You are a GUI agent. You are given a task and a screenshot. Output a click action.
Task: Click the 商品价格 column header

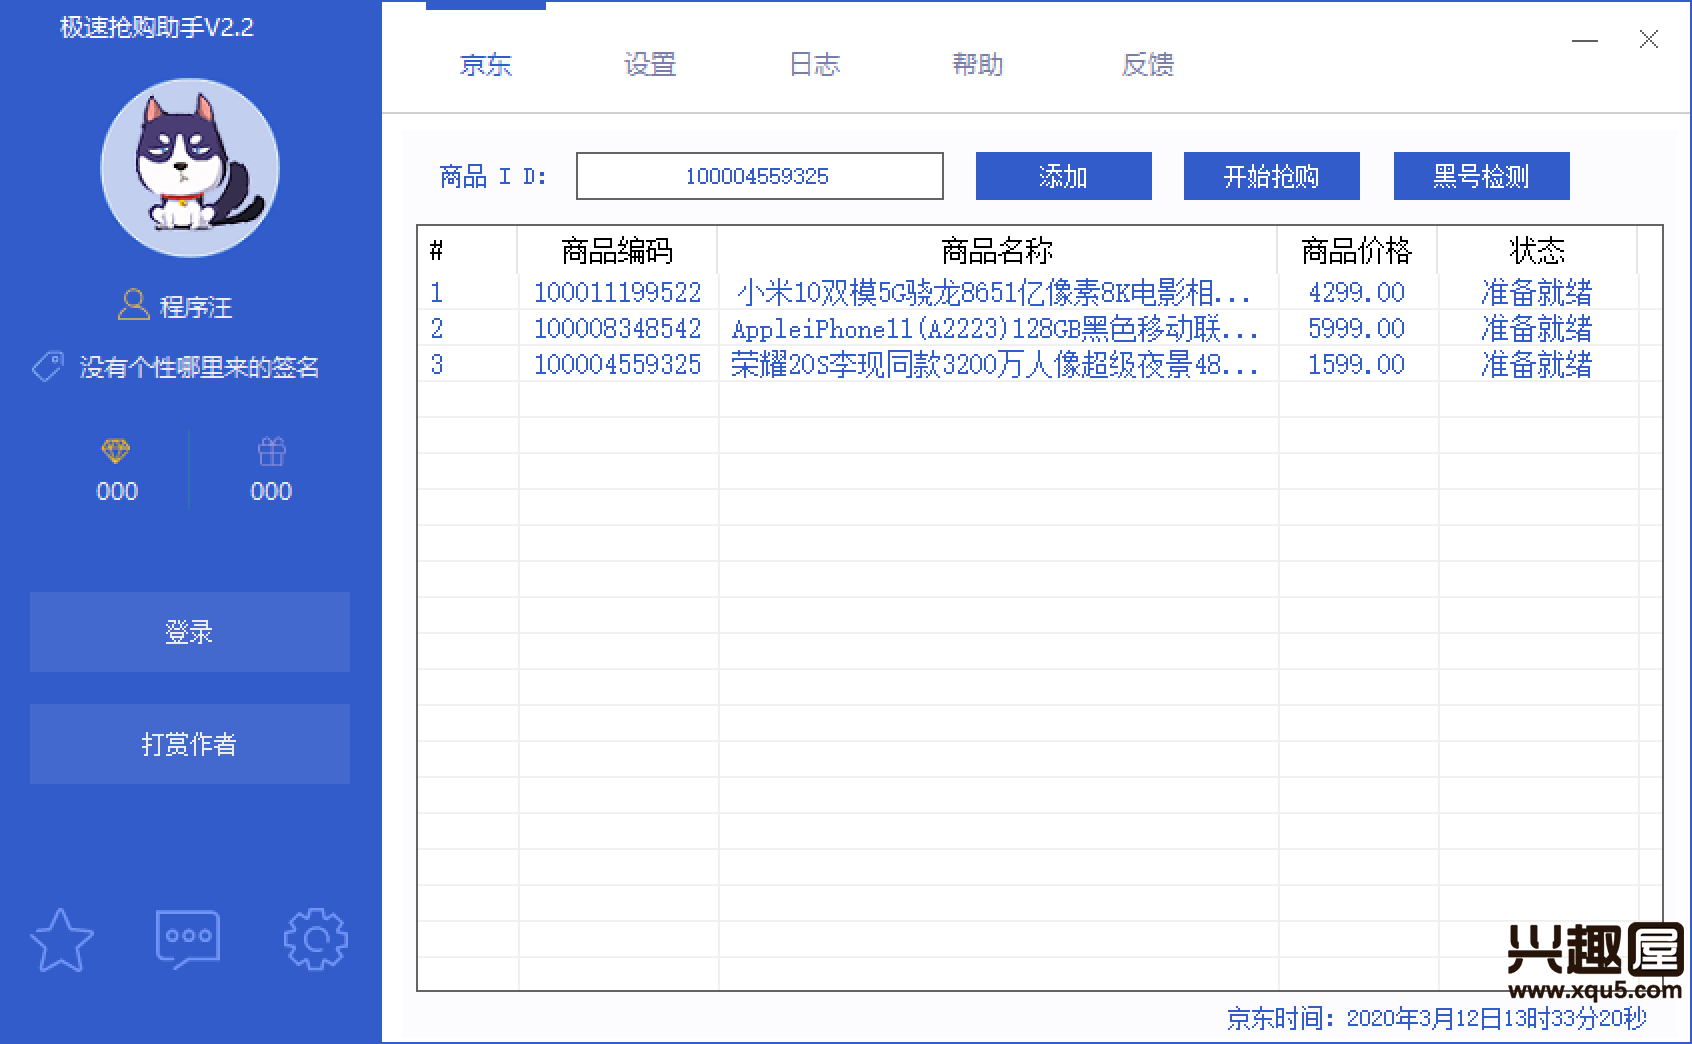click(x=1357, y=250)
